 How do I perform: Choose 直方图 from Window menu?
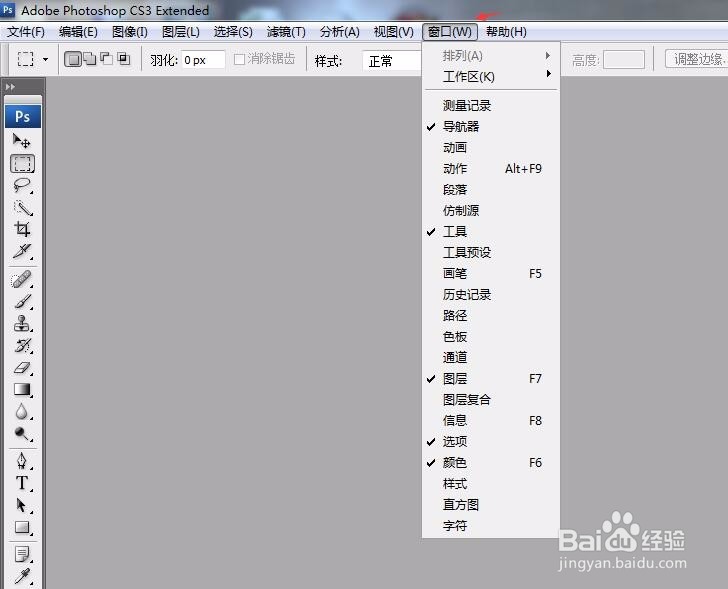point(491,505)
